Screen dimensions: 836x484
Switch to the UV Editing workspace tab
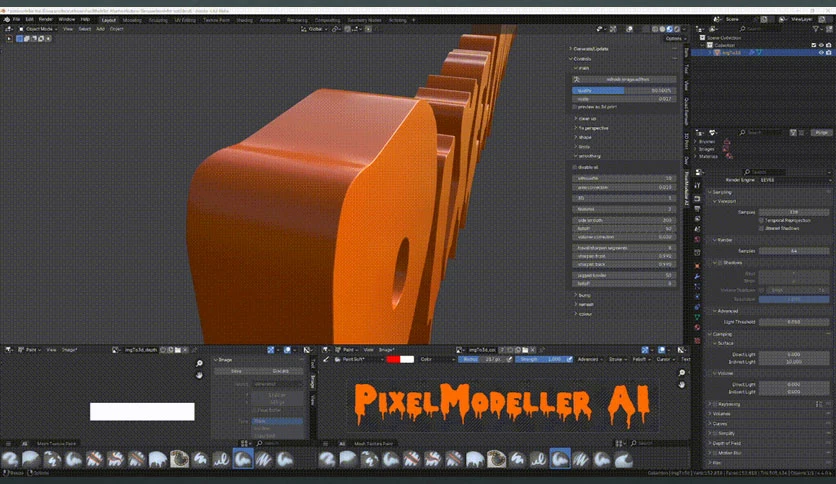185,20
